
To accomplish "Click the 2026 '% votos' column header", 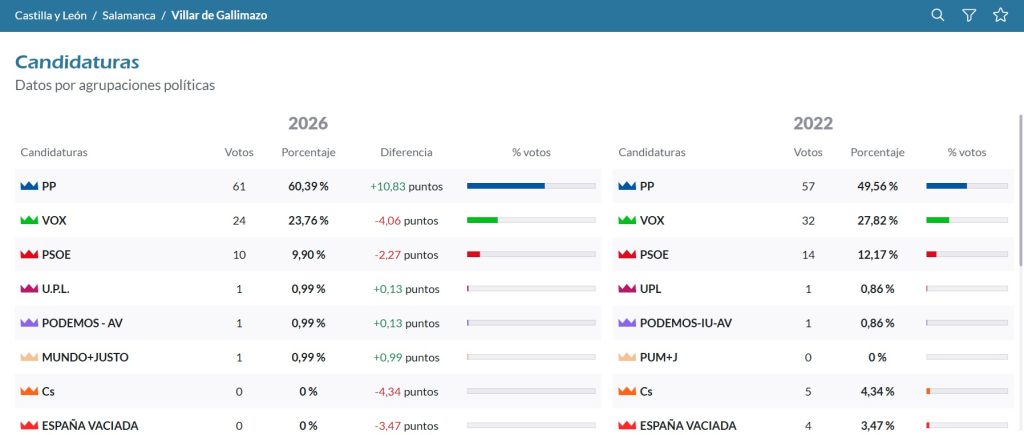I will (531, 152).
